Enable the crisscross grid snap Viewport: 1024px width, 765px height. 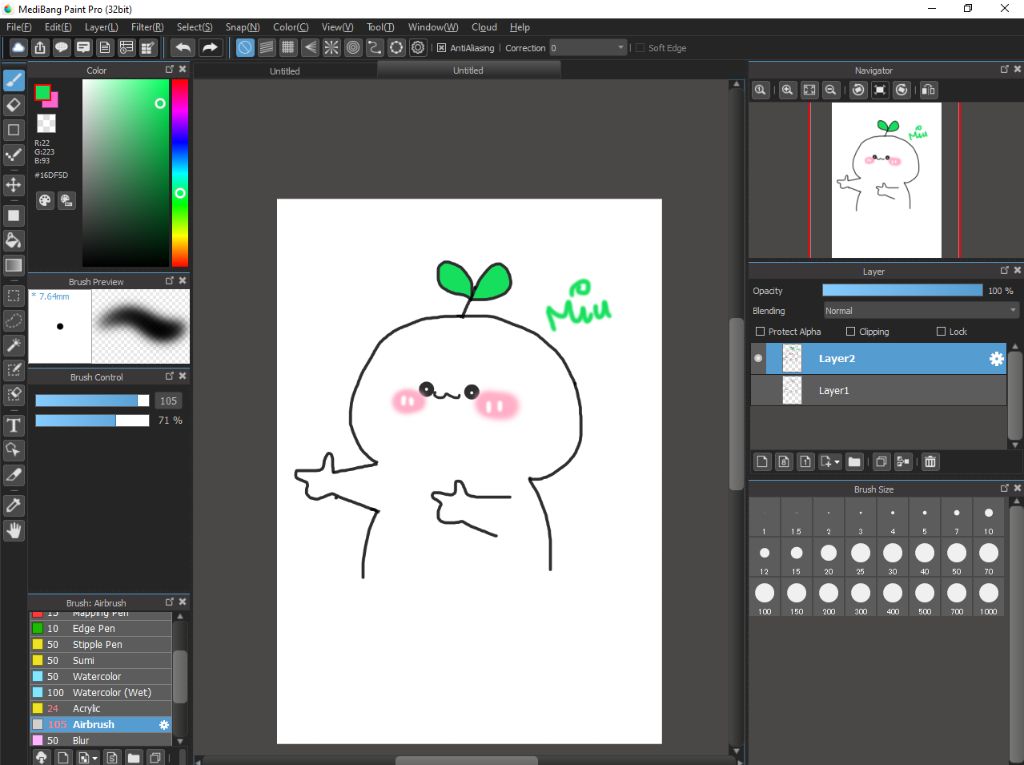(x=288, y=48)
